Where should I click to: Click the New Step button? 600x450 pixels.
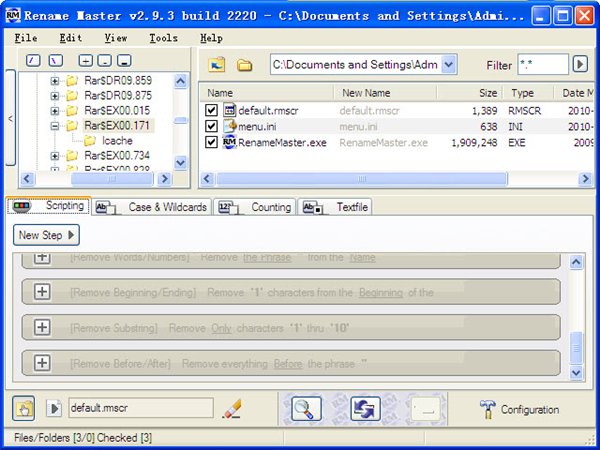tap(46, 235)
